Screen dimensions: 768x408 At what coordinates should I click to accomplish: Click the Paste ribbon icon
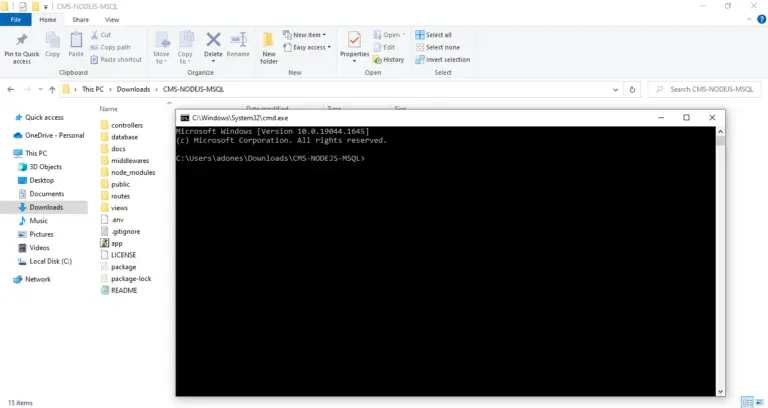pyautogui.click(x=76, y=40)
